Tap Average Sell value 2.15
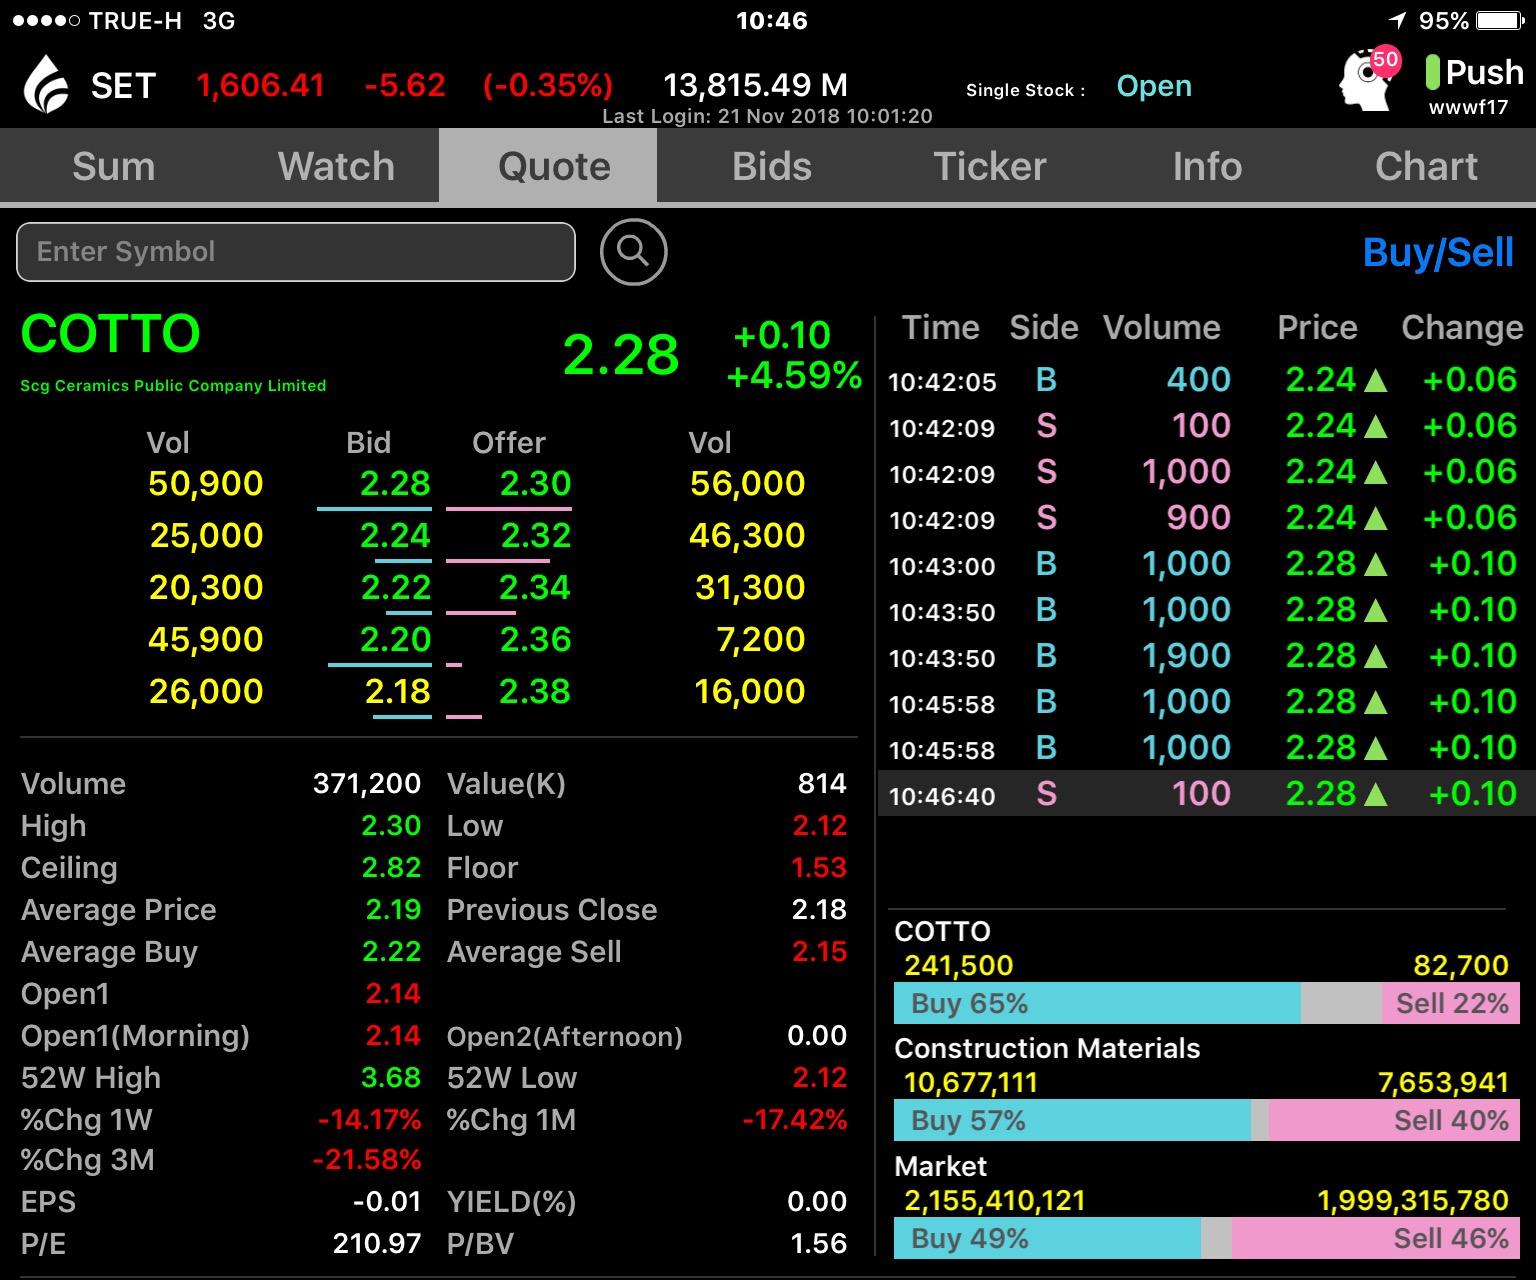Viewport: 1536px width, 1280px height. (x=819, y=952)
